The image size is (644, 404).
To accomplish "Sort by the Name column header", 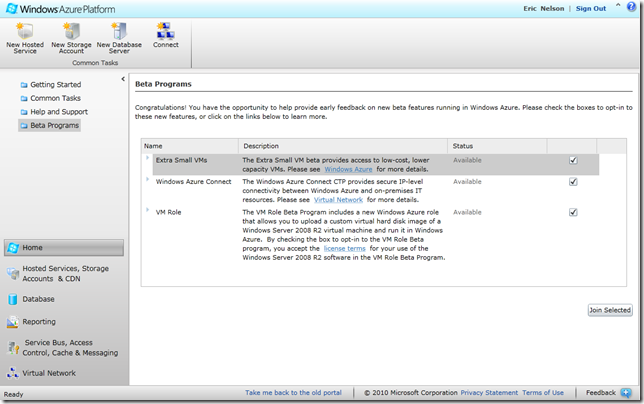I will (189, 146).
